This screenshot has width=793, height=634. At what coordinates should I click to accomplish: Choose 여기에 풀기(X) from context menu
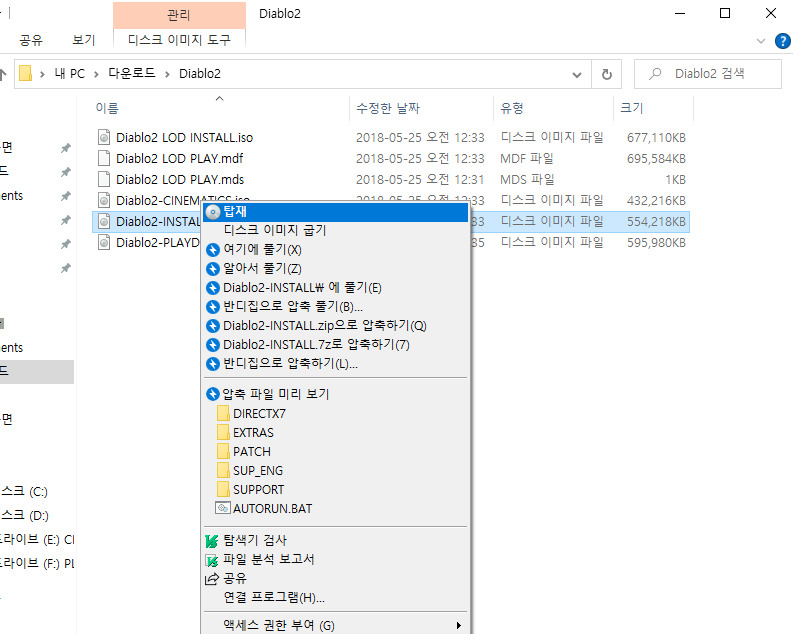coord(336,250)
